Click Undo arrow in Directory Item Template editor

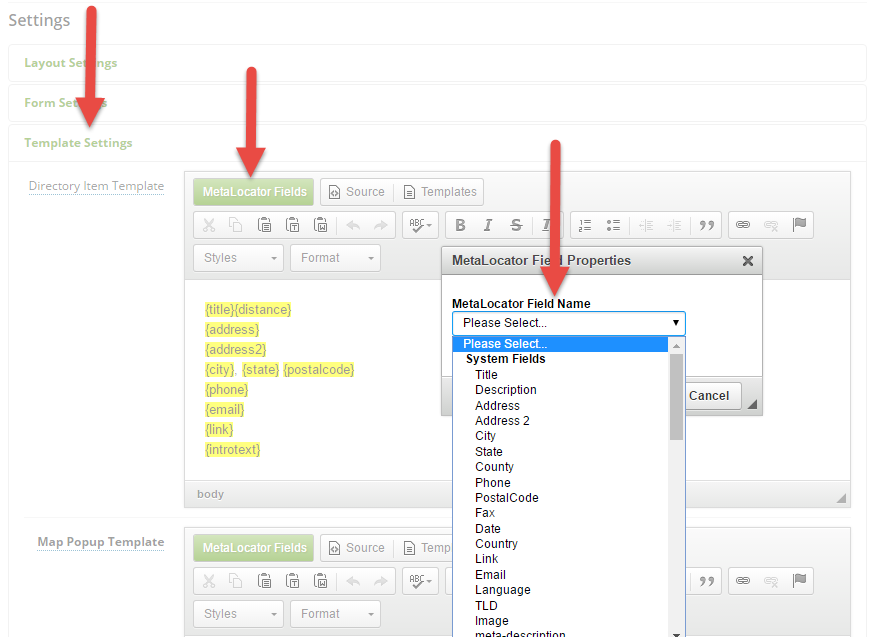click(x=353, y=225)
